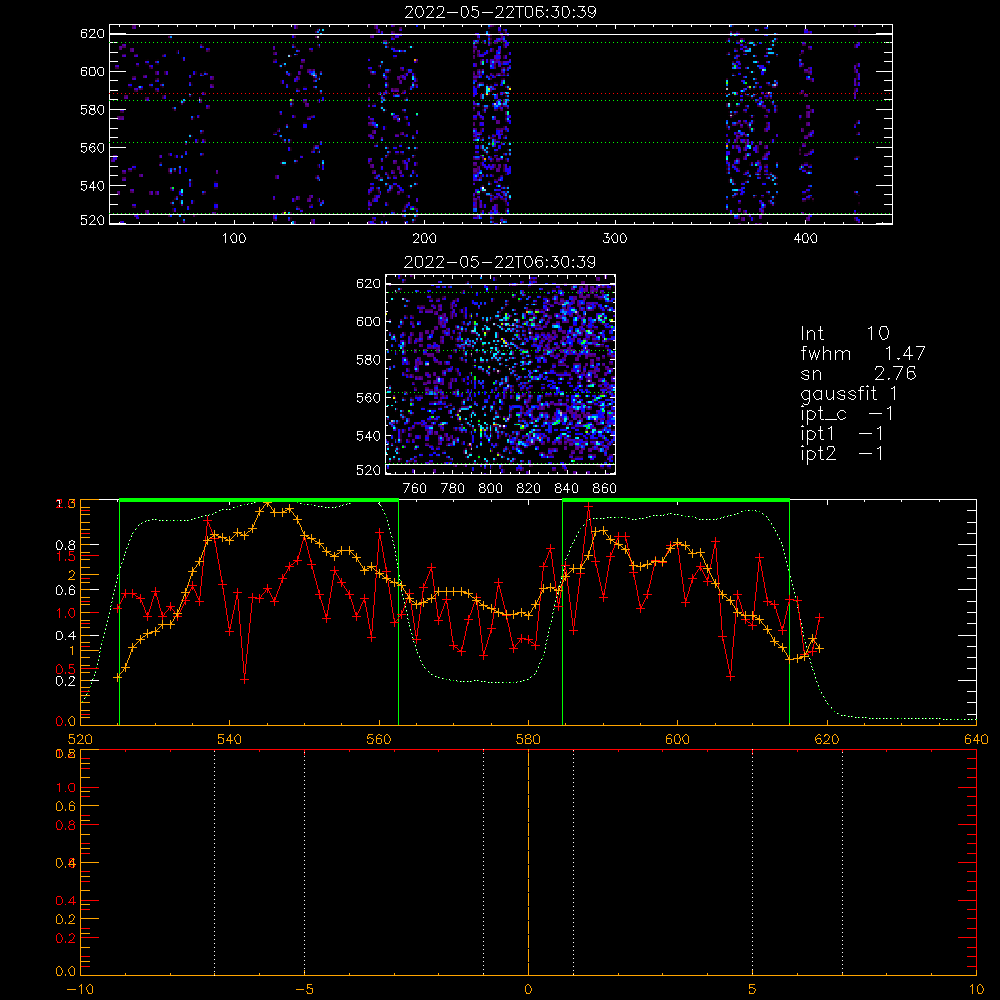Select the small square zoomed image panel
1000x1000 pixels.
click(x=501, y=374)
